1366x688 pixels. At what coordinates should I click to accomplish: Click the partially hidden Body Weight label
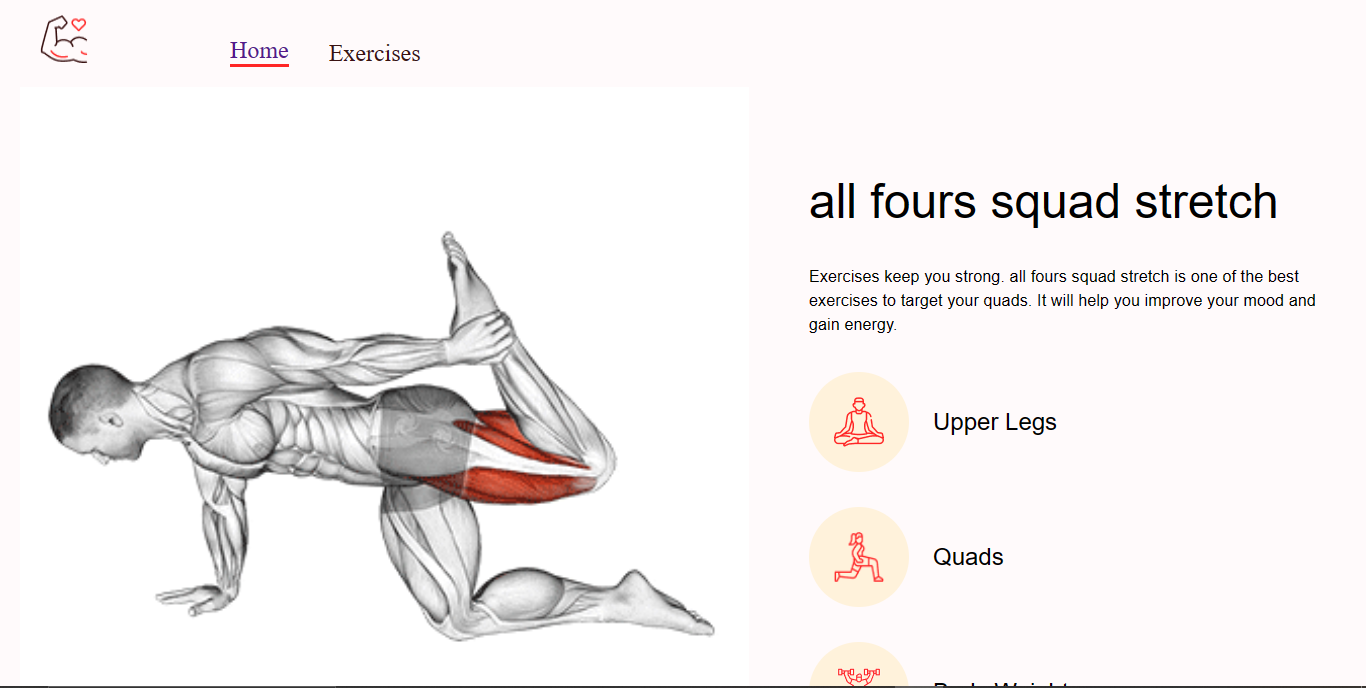[1001, 685]
